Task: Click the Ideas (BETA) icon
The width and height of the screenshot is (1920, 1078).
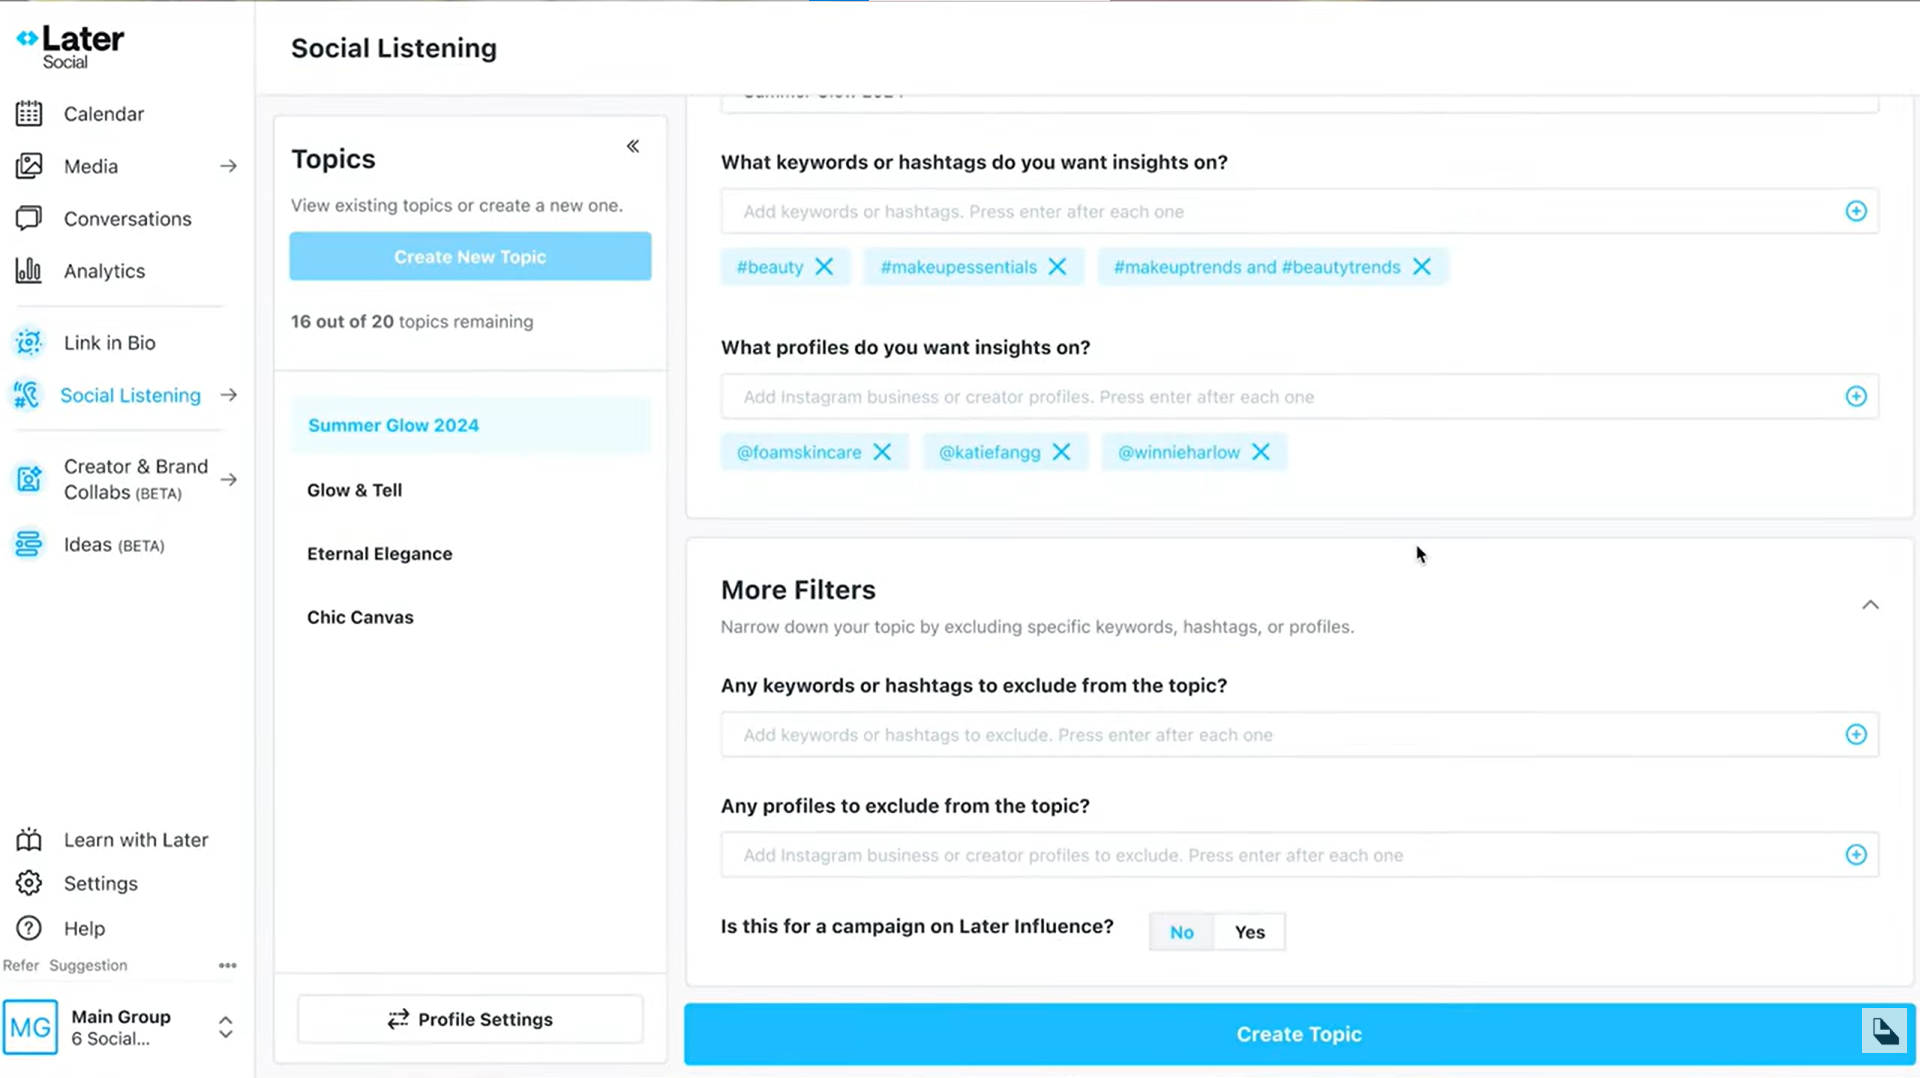Action: pyautogui.click(x=29, y=544)
